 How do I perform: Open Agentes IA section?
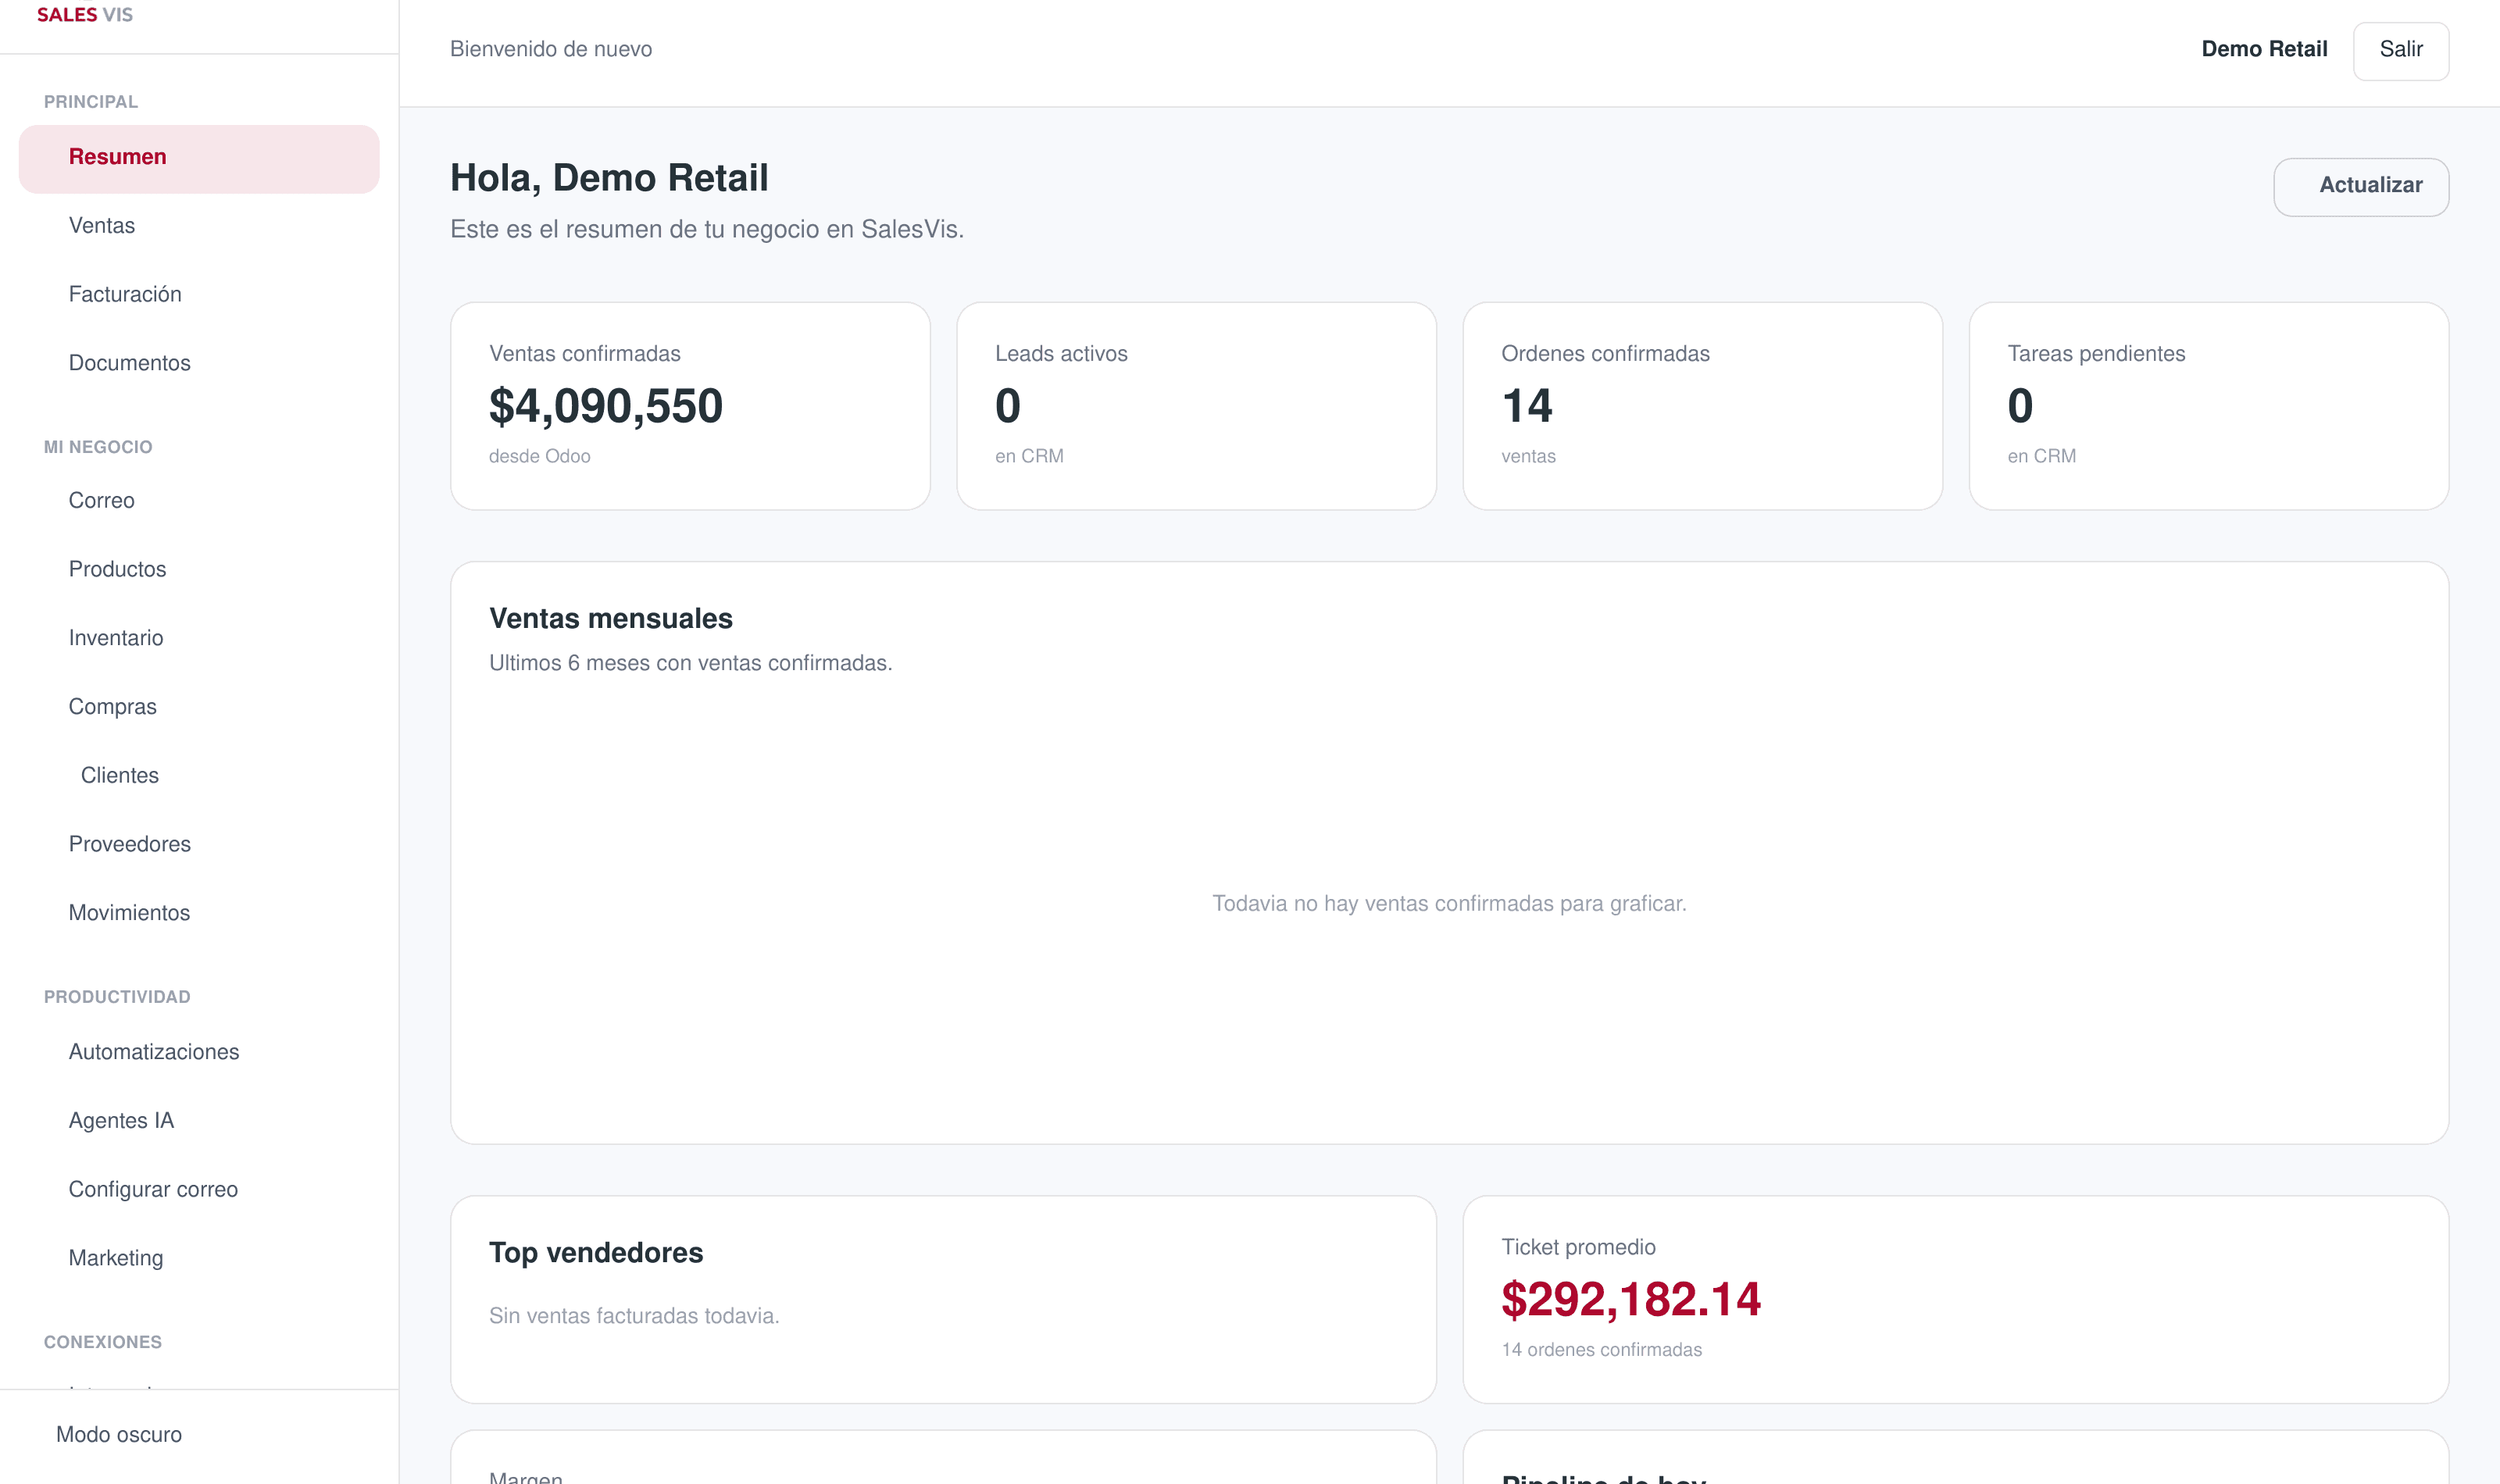click(x=199, y=1121)
